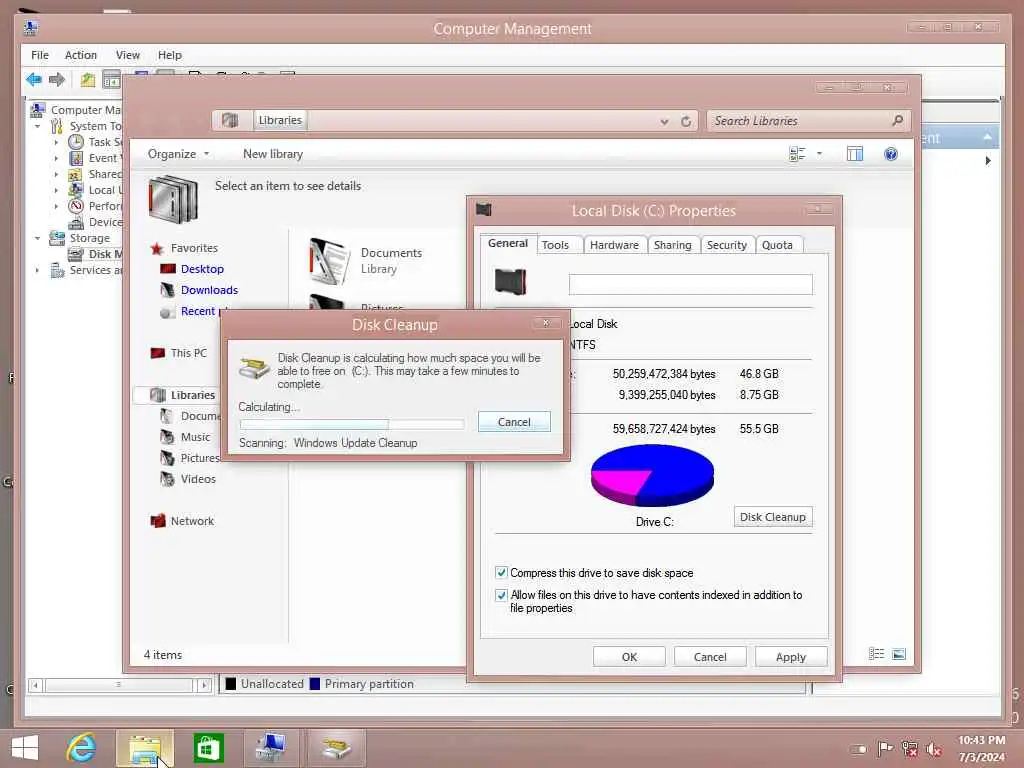The height and width of the screenshot is (768, 1024).
Task: Click New library in Explorer toolbar
Action: click(273, 154)
